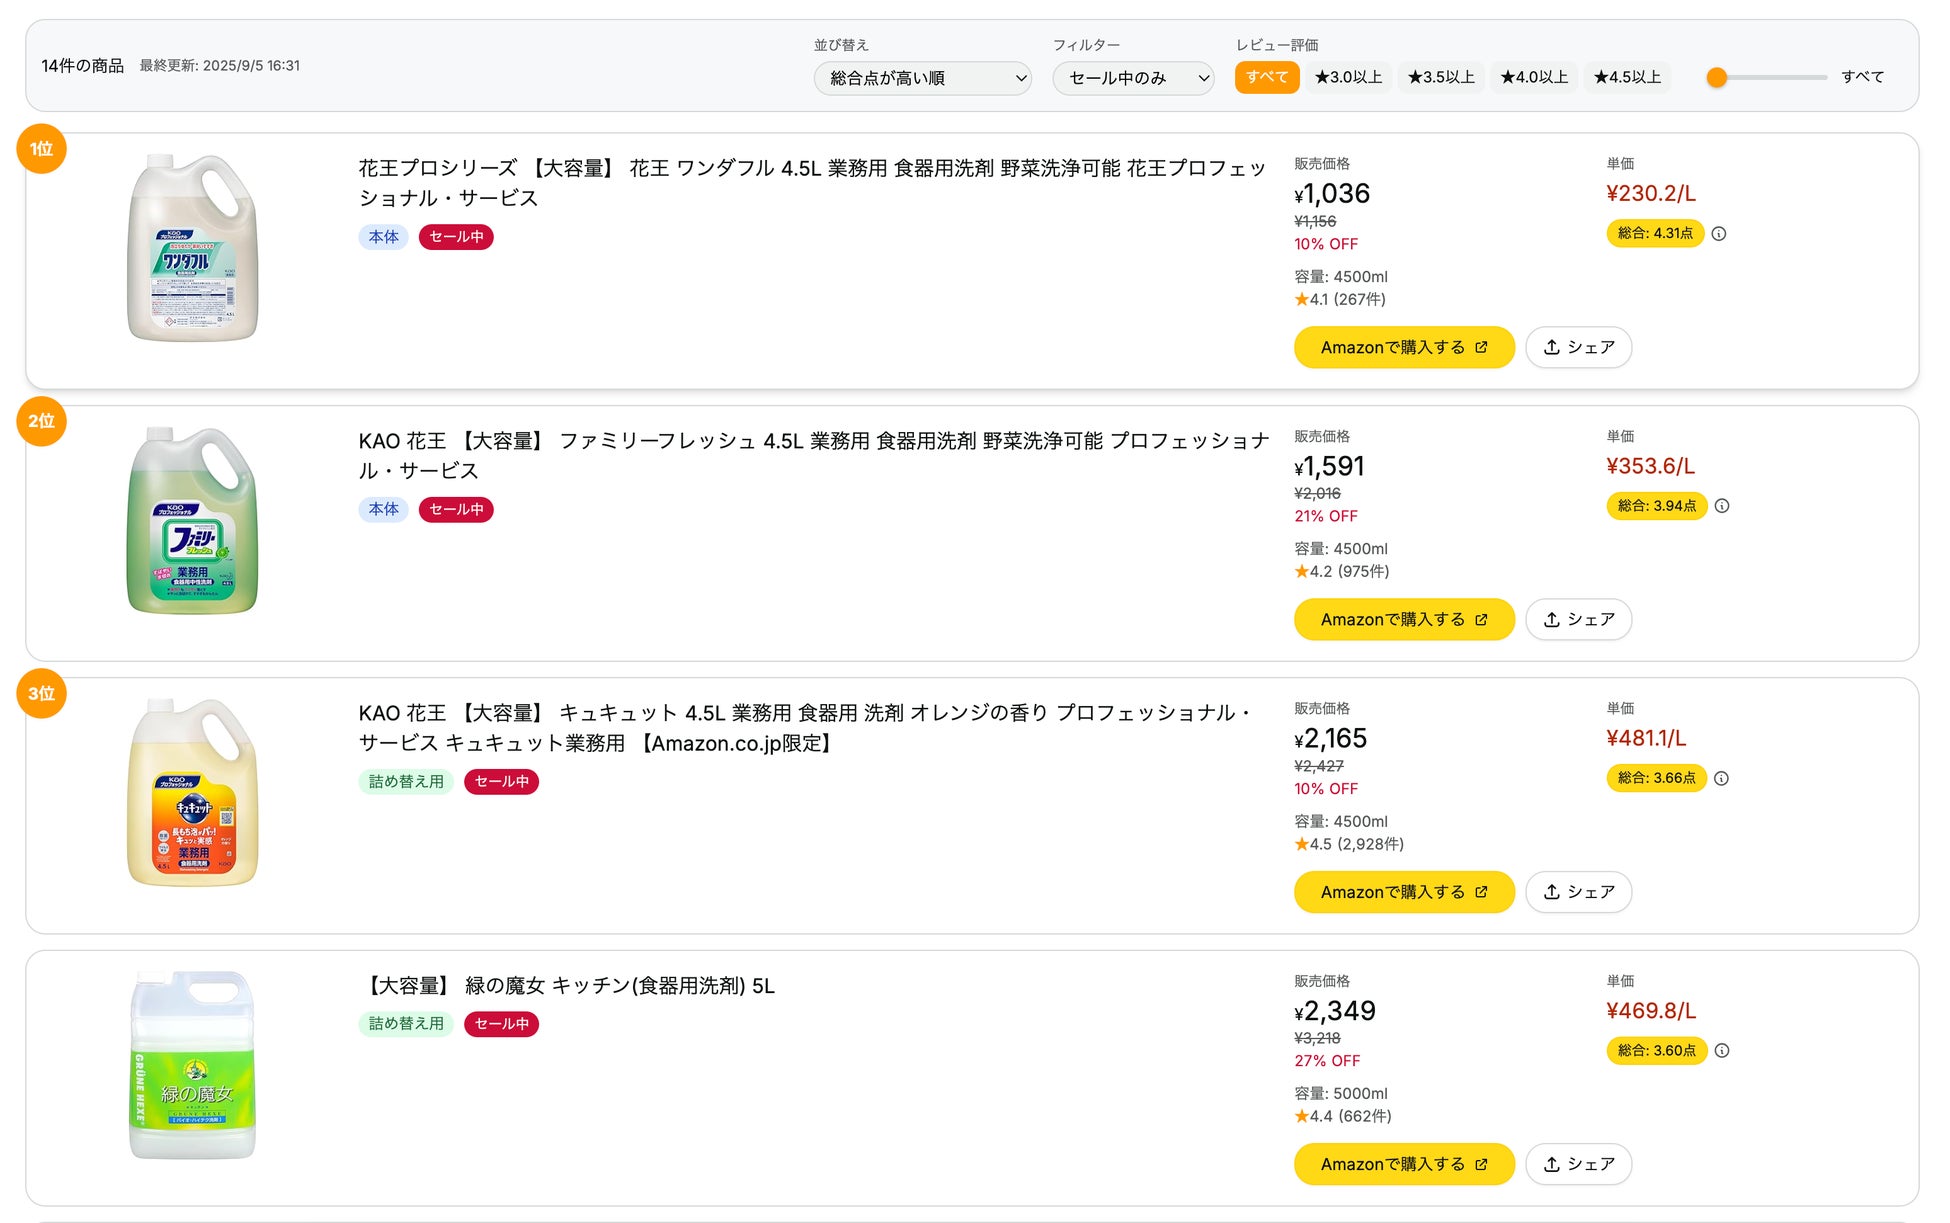The height and width of the screenshot is (1223, 1950).
Task: Open info icon next to 総合: 3.66点
Action: (1722, 779)
